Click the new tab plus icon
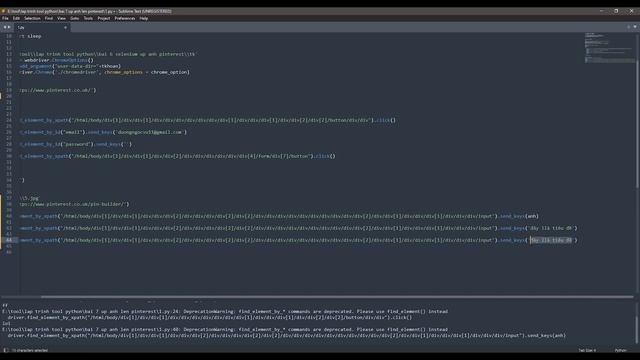 pos(629,27)
